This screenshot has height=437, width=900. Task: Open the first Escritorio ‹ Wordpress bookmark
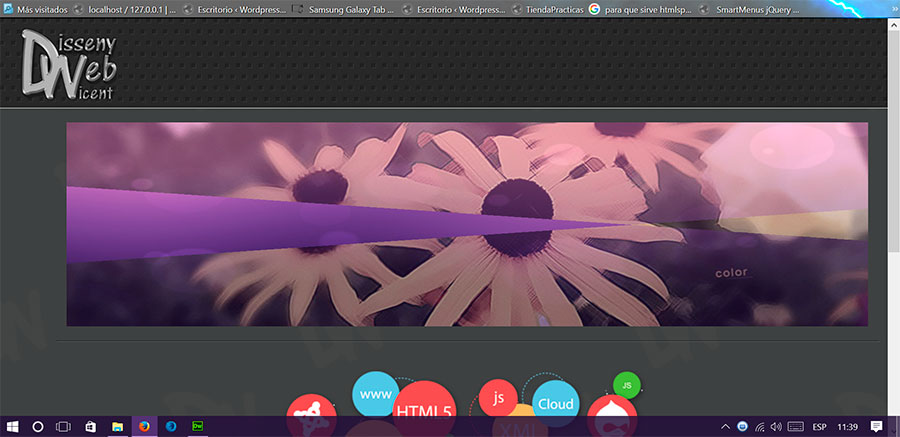234,9
